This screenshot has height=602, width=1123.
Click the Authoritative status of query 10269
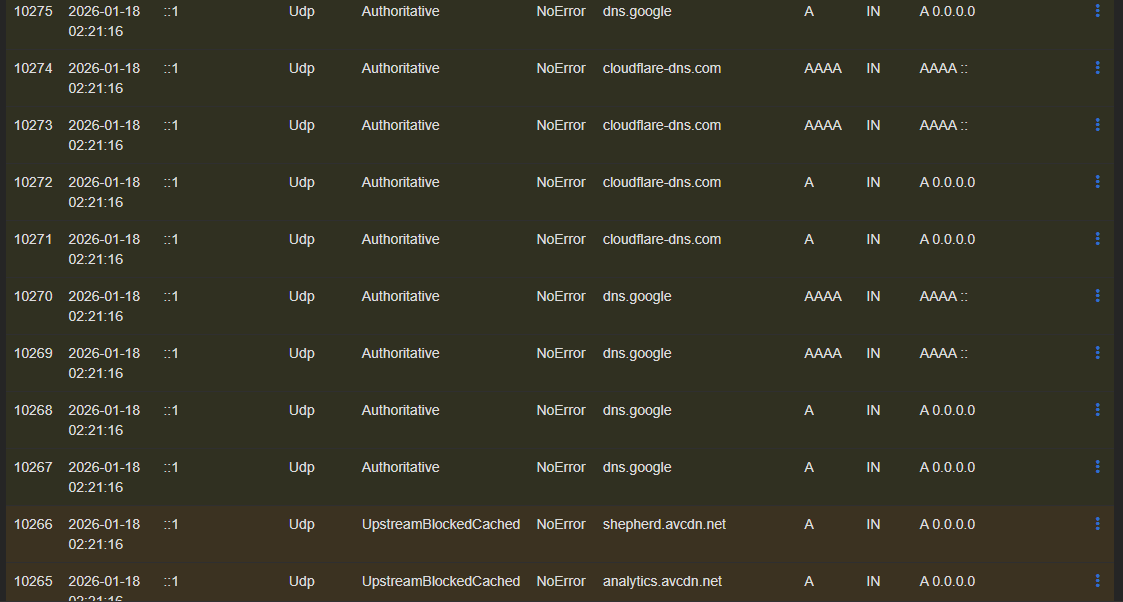click(x=400, y=352)
